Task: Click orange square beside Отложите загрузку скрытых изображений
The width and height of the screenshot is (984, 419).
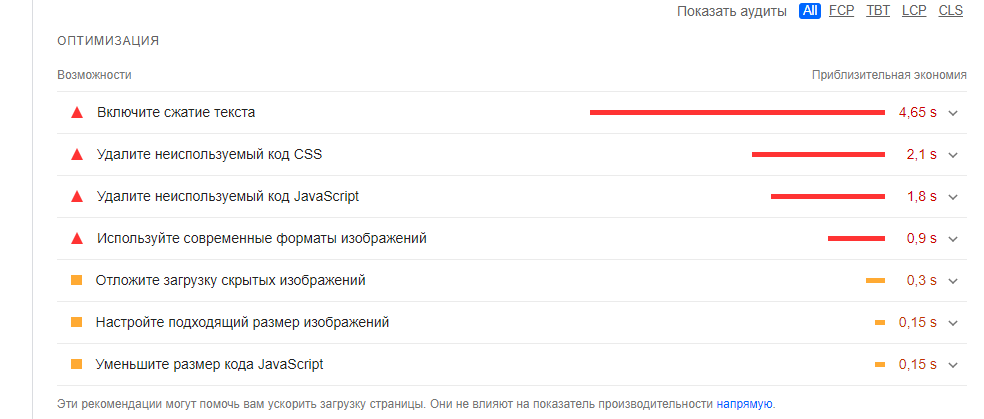Action: pos(77,280)
